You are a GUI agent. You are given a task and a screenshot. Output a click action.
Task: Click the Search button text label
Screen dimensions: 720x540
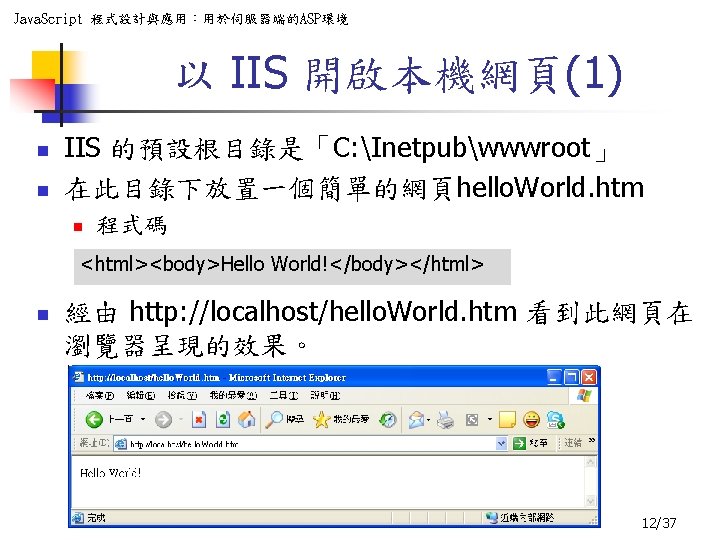295,419
